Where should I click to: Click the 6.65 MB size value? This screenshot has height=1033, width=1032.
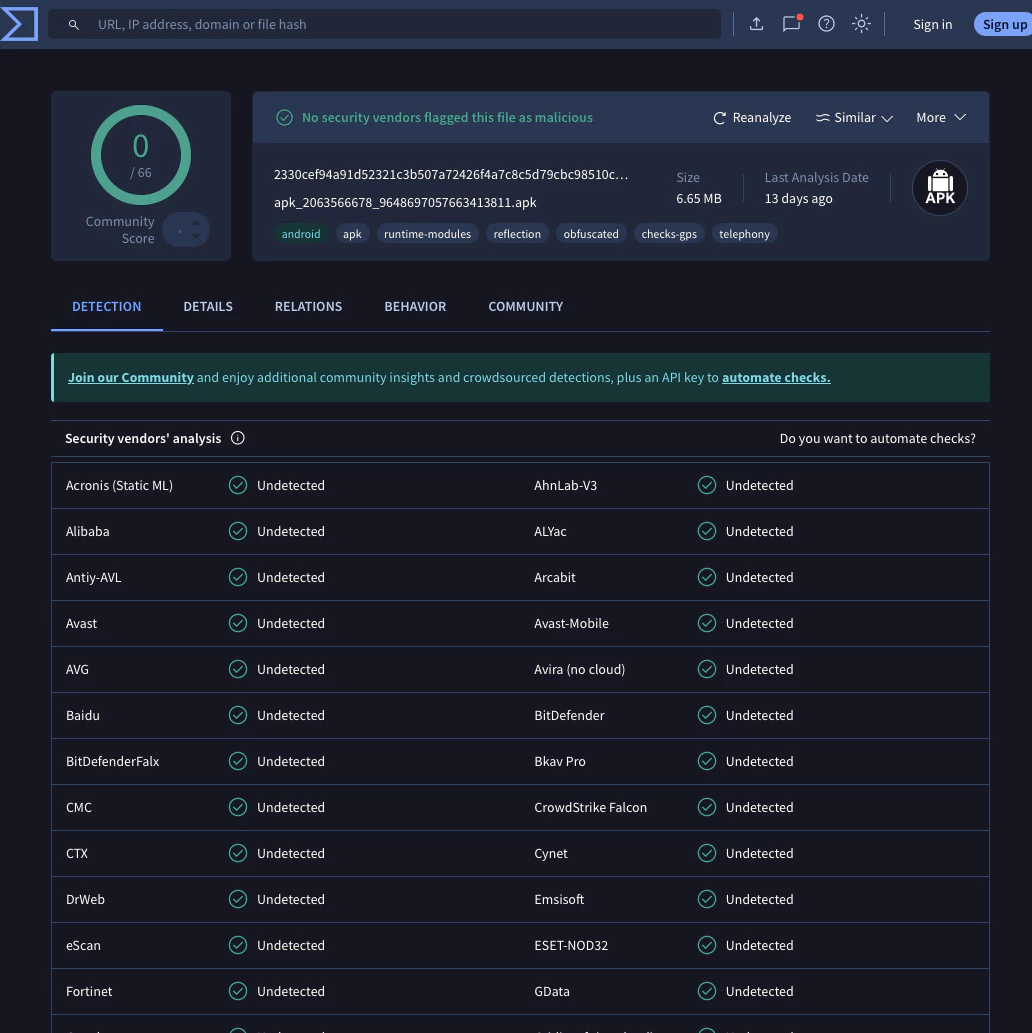click(x=699, y=198)
